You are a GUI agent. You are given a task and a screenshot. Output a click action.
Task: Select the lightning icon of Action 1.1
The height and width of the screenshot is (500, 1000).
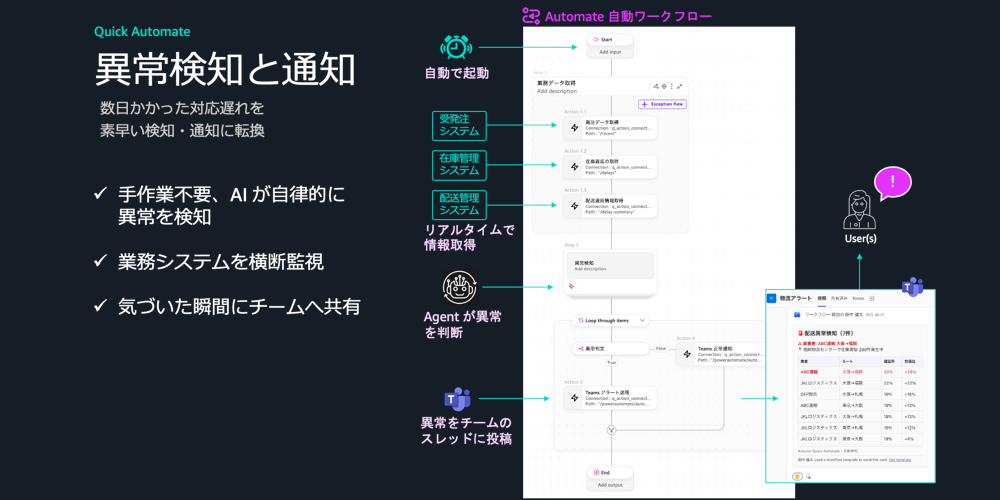point(575,128)
